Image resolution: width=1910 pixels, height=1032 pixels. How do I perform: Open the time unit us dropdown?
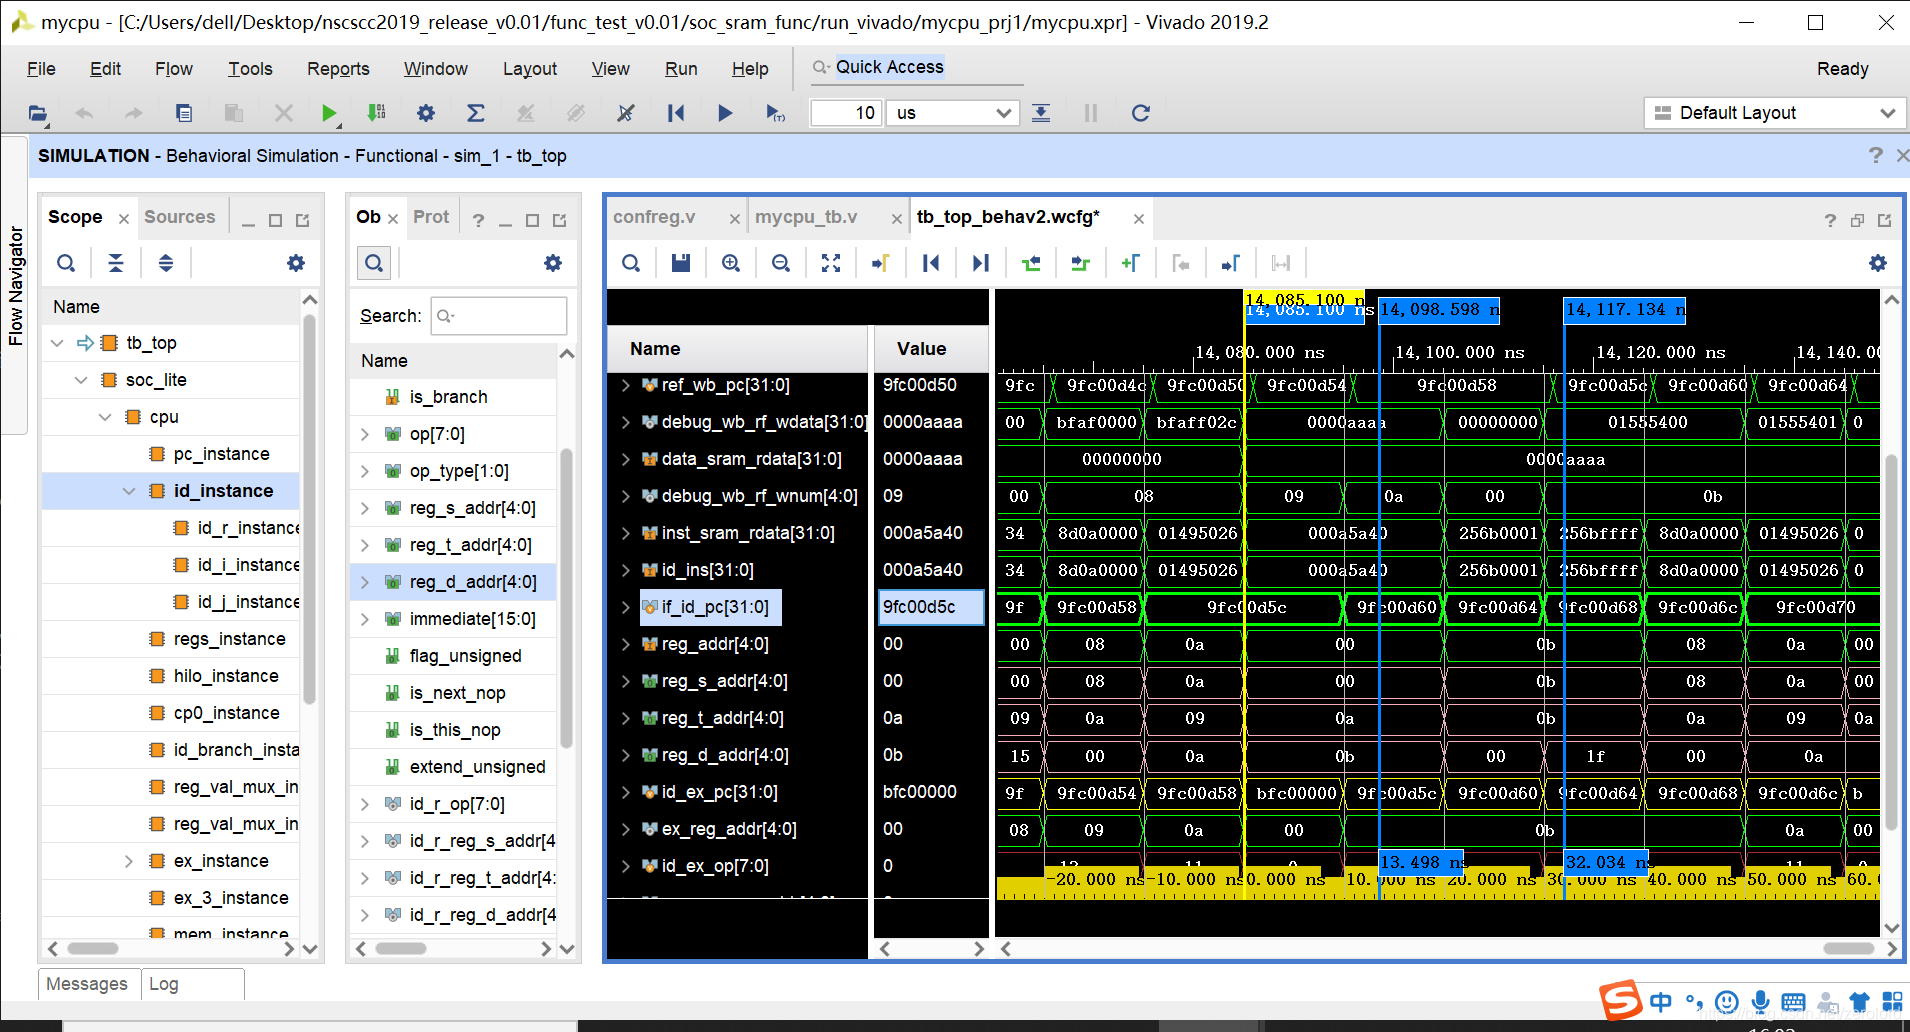pyautogui.click(x=952, y=113)
